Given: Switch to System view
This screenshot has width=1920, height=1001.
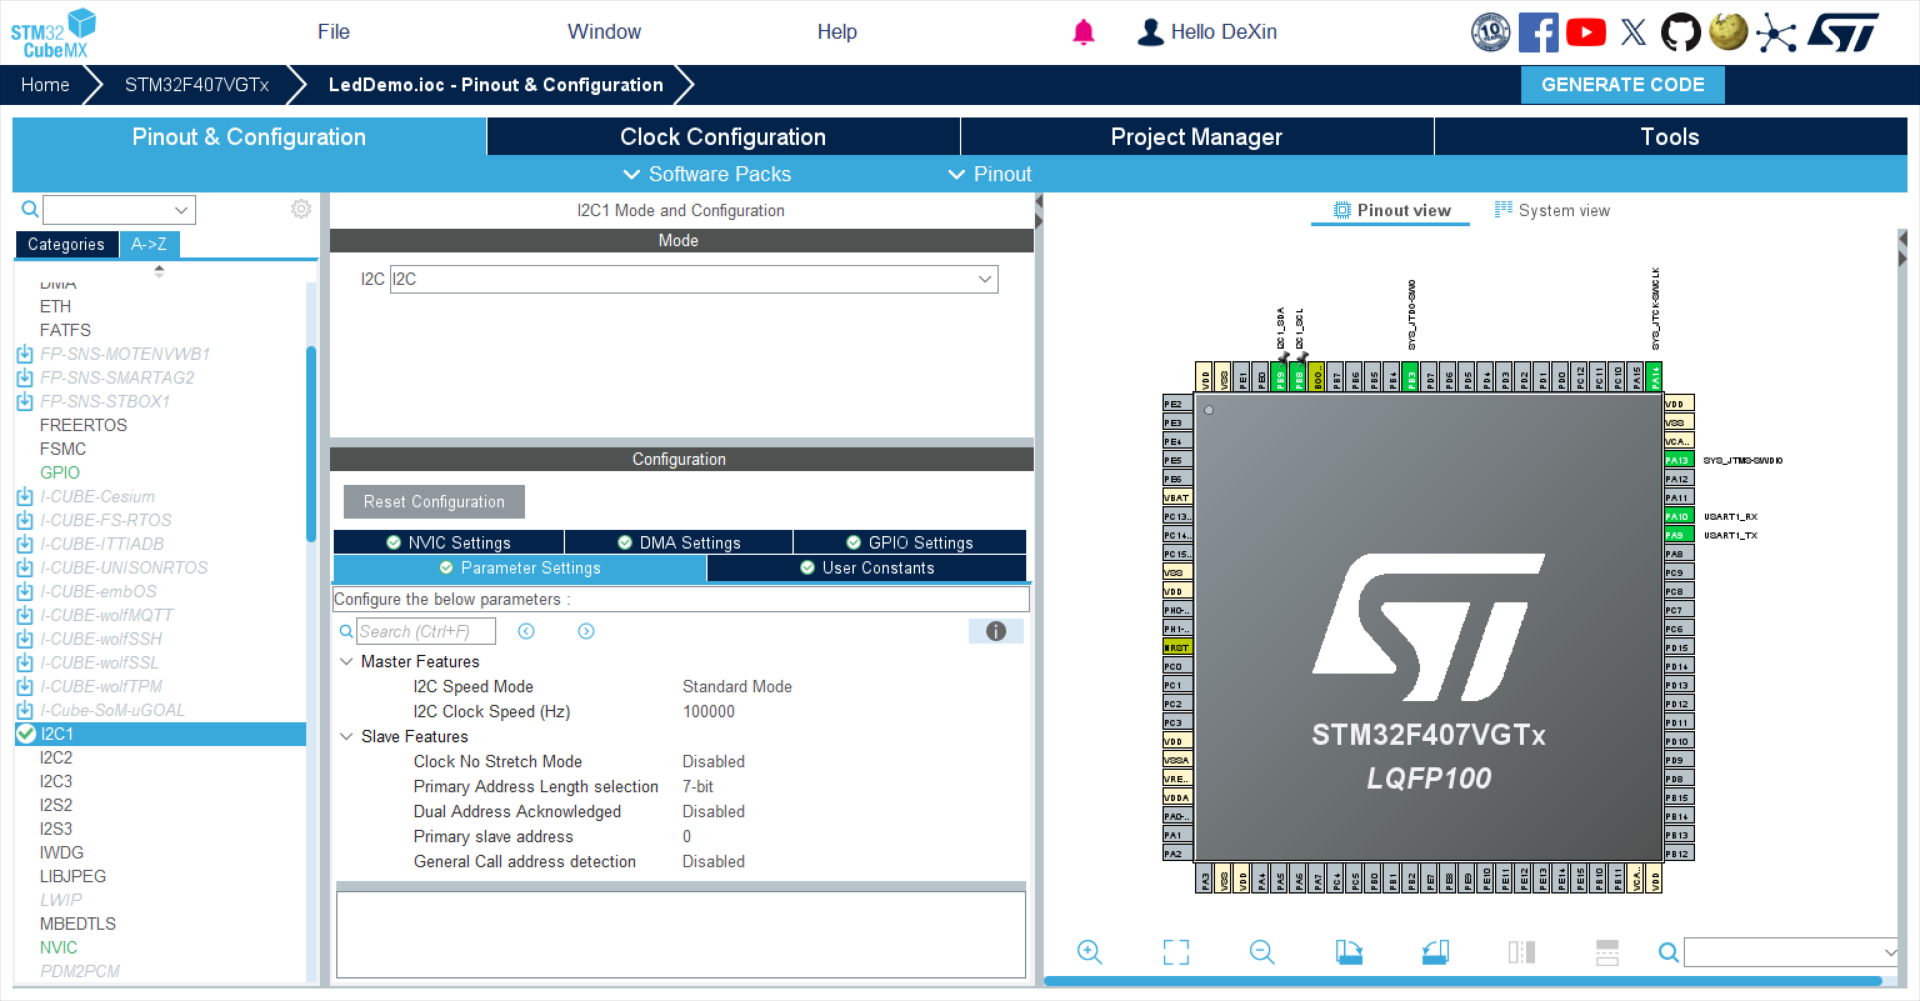Looking at the screenshot, I should tap(1552, 210).
